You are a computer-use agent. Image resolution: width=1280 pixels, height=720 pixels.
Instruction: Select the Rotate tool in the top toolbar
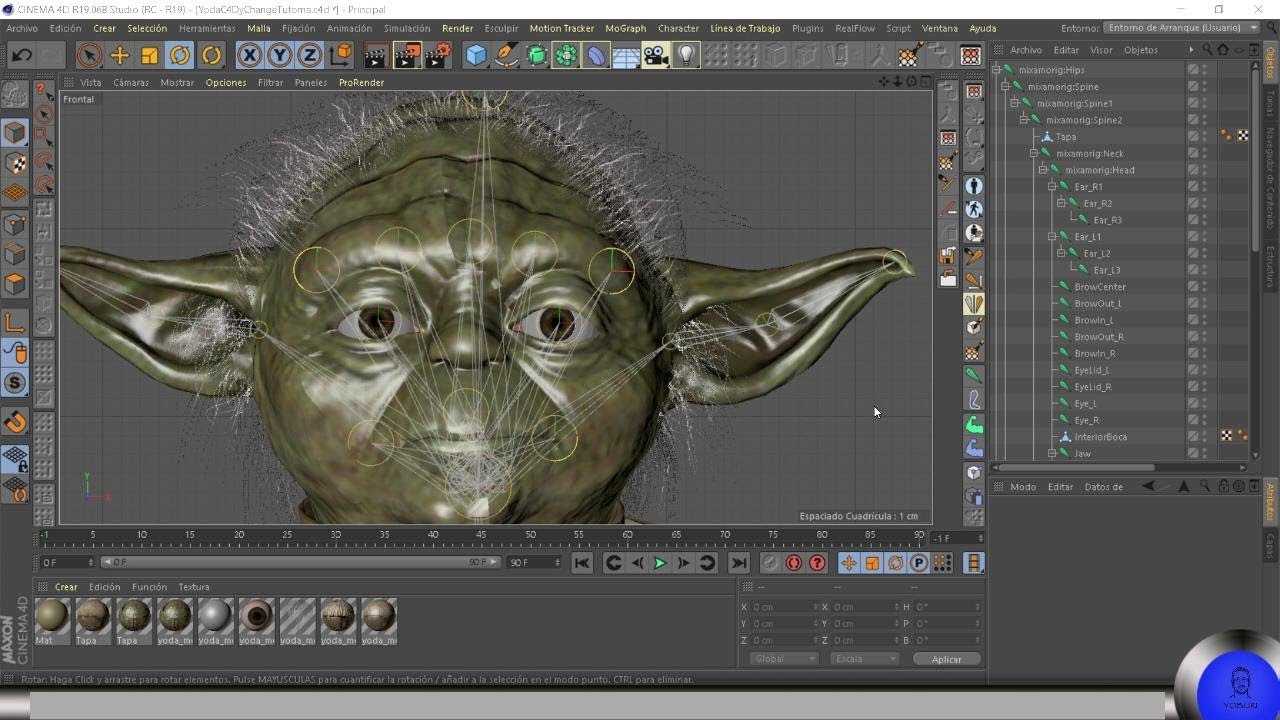point(180,55)
